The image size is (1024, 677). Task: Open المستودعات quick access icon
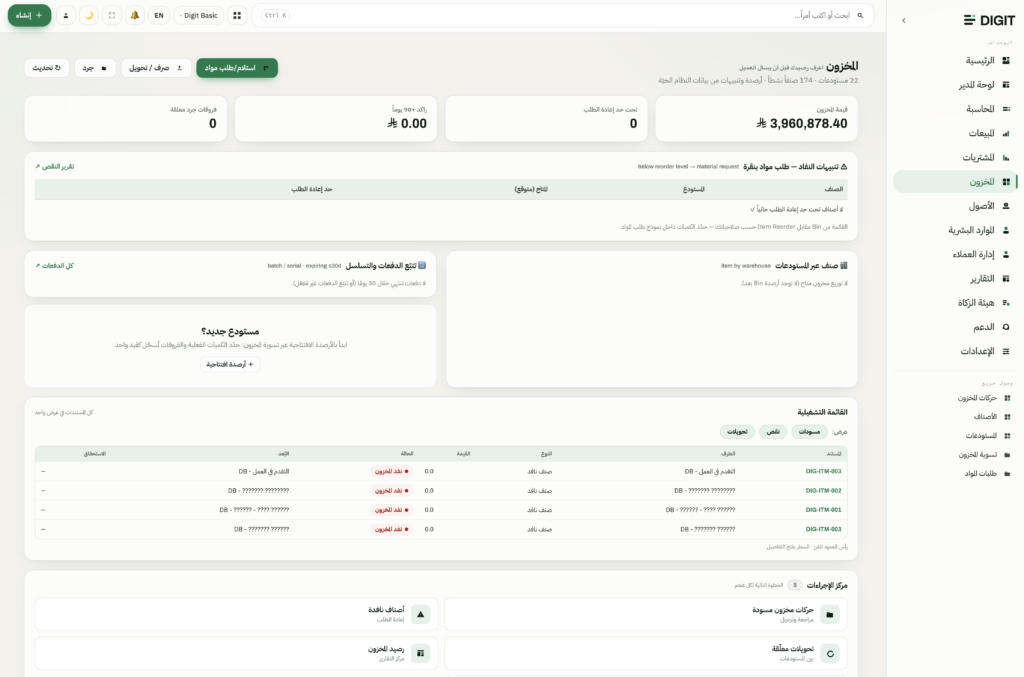coord(1007,435)
